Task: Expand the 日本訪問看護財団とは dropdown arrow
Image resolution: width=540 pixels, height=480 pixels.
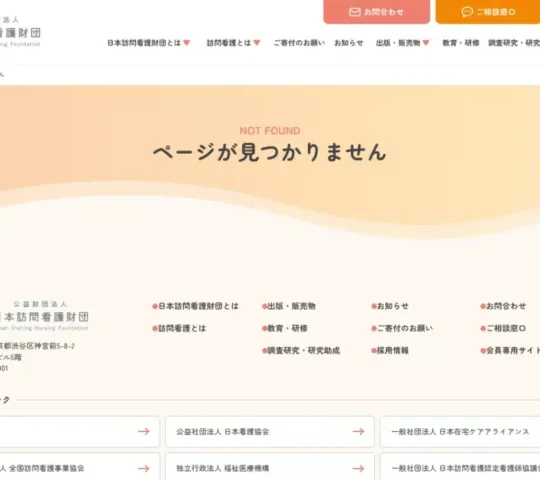Action: (x=187, y=43)
